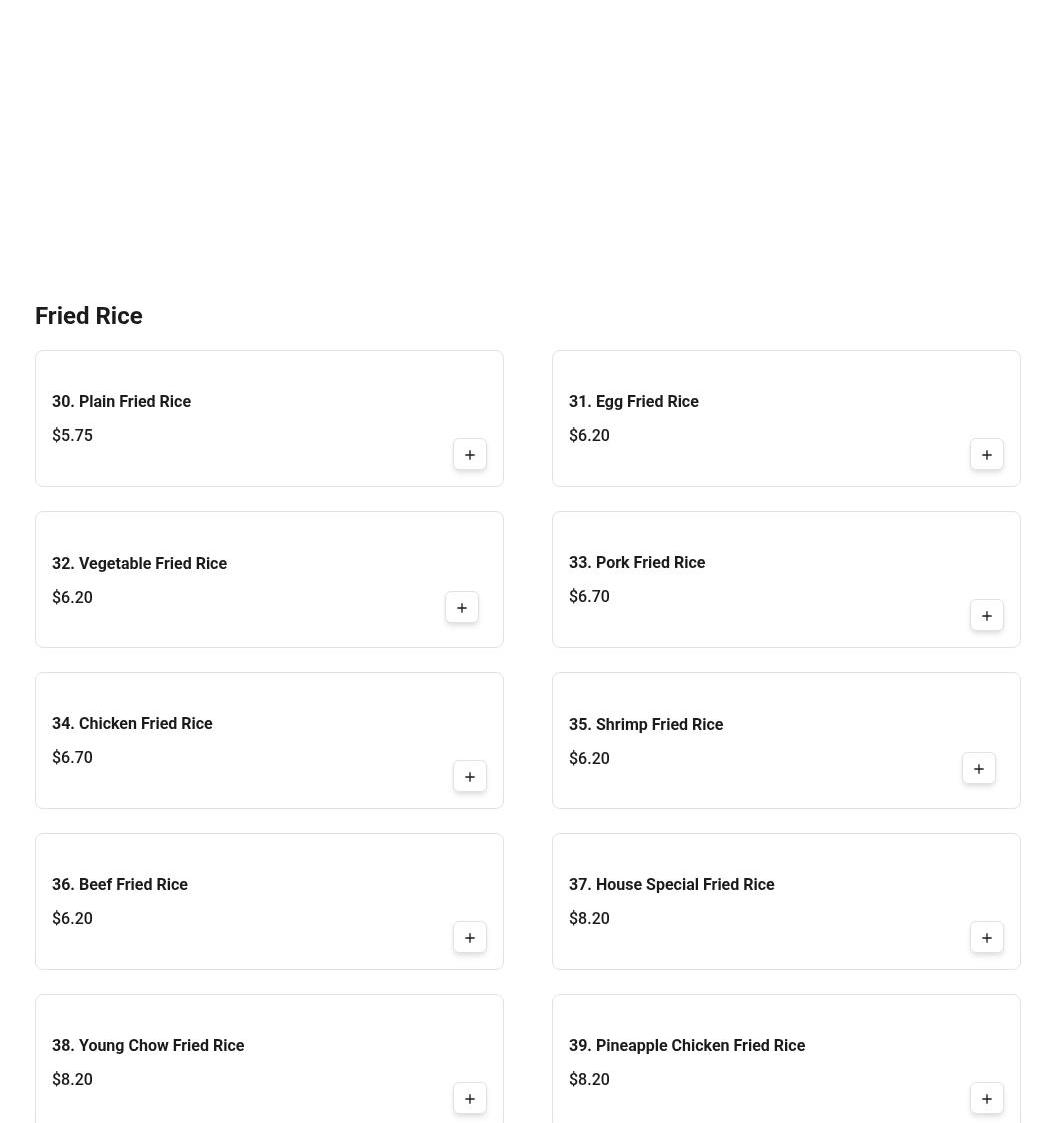Add Beef Fried Rice to order
1050x1123 pixels.
(x=469, y=938)
